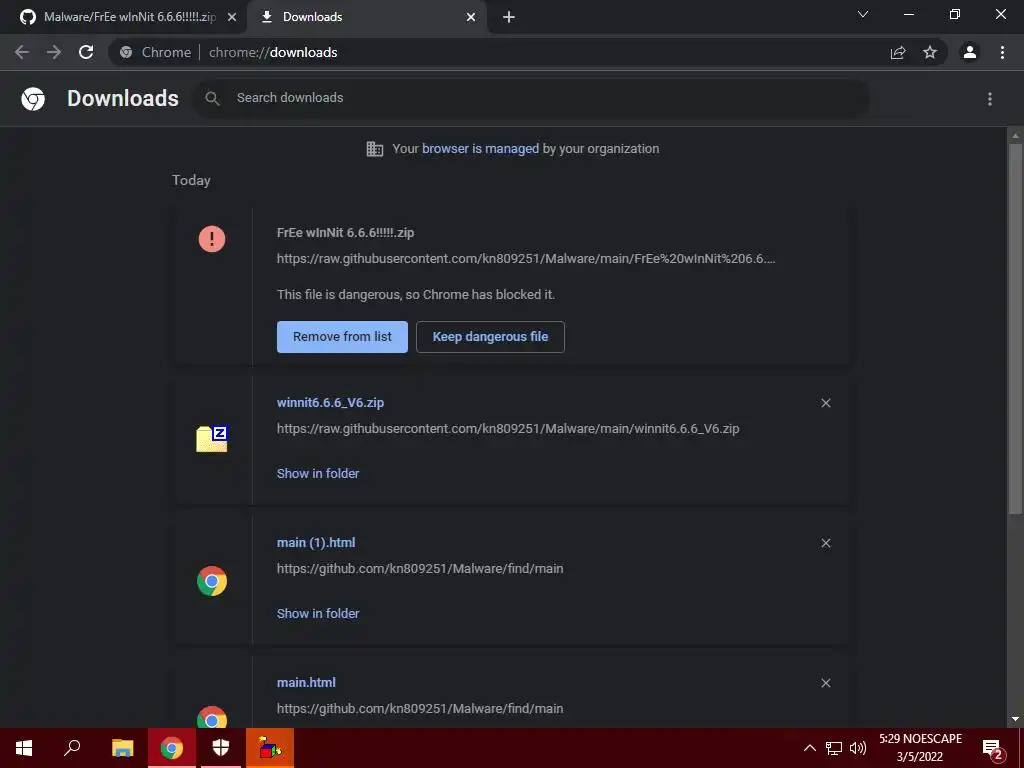1024x768 pixels.
Task: Click the red danger warning icon
Action: coord(212,238)
